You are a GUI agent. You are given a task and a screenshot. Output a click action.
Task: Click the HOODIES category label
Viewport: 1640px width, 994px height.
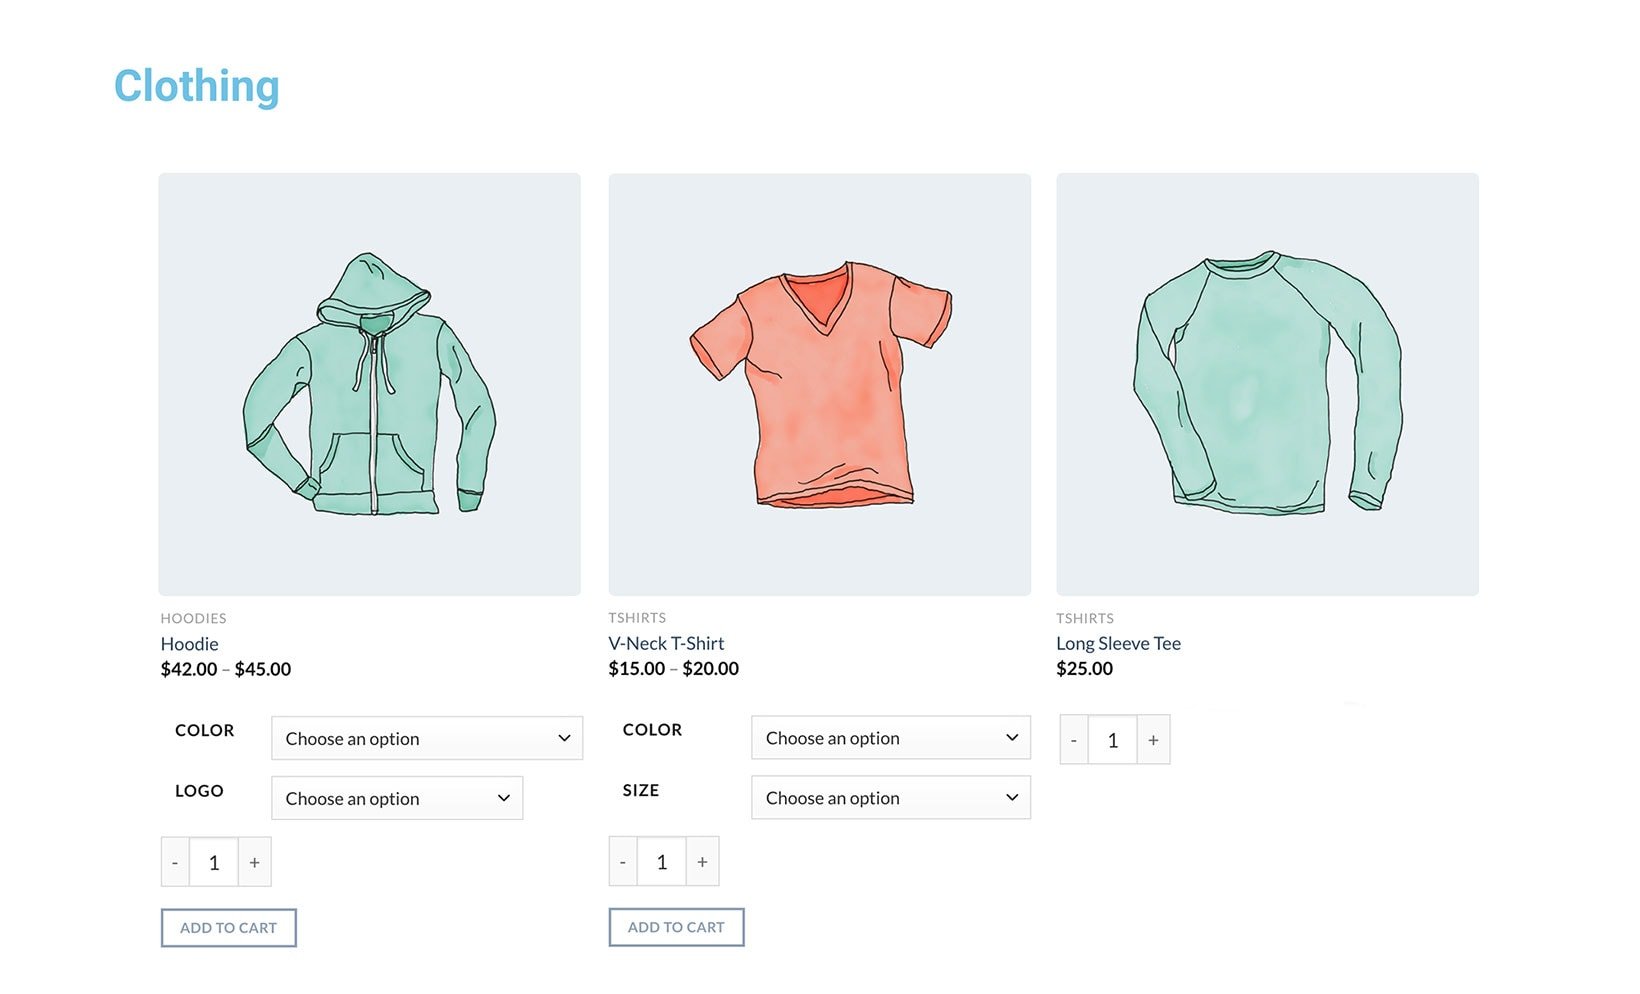(194, 618)
